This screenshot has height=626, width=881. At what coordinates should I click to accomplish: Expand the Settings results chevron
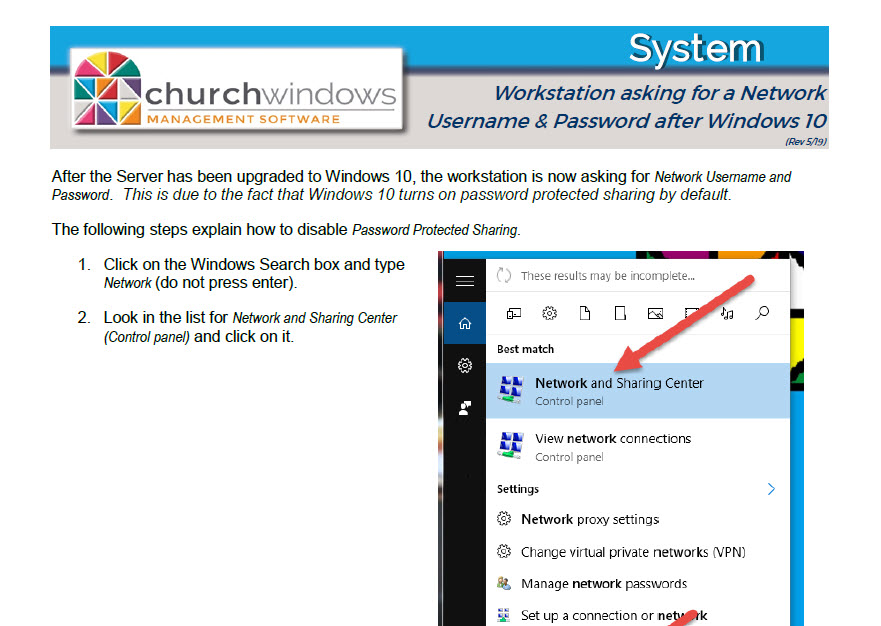[x=771, y=489]
